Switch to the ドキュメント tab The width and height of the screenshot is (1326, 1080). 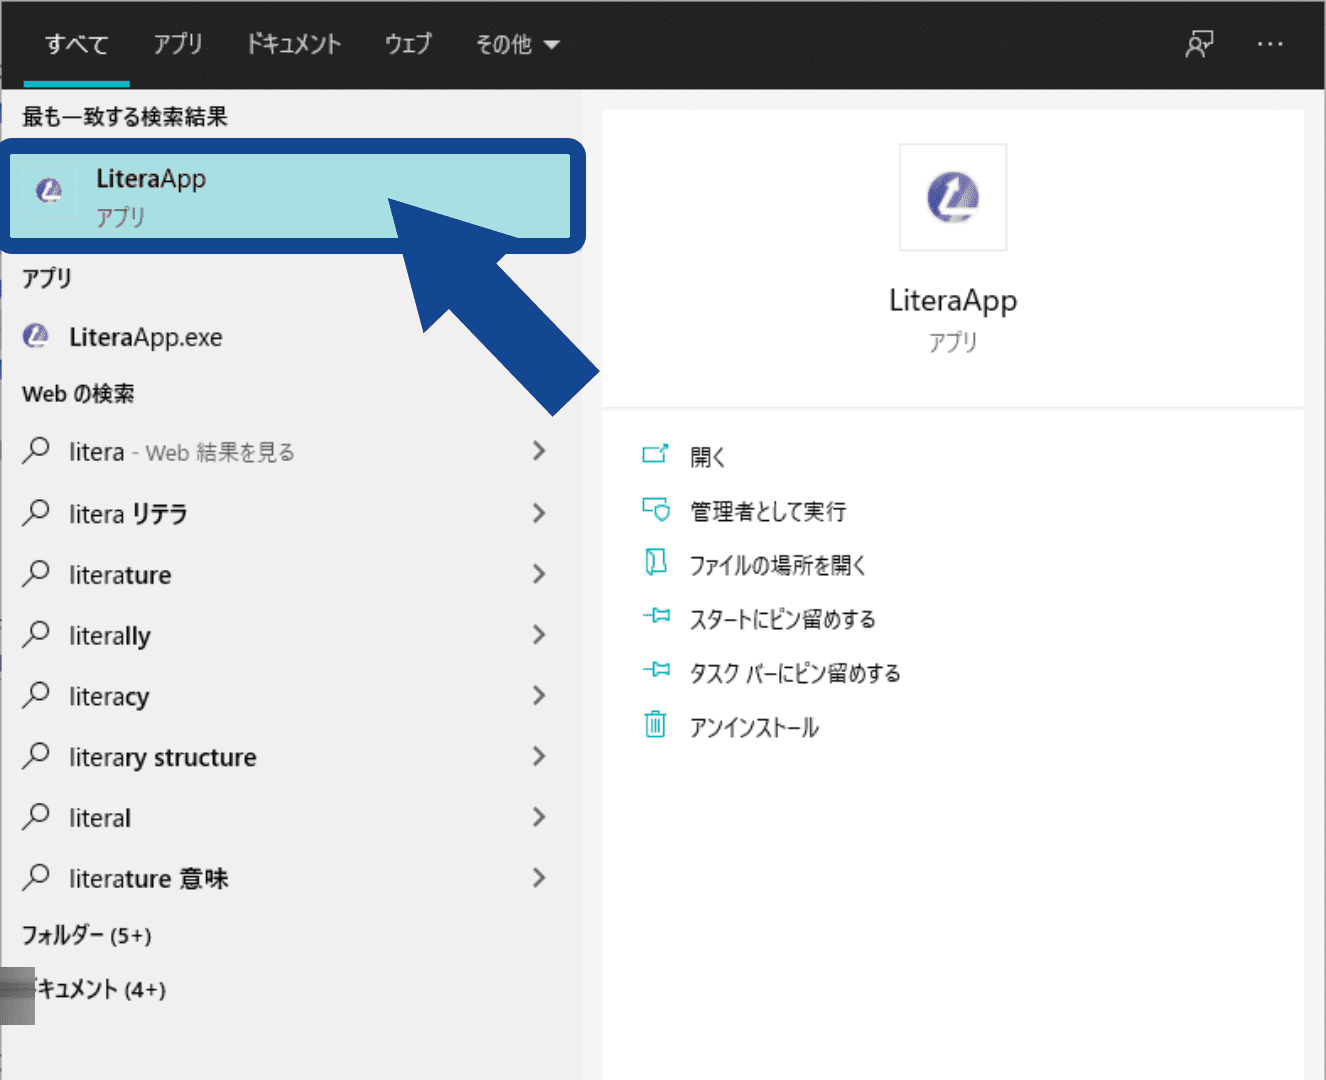click(x=294, y=44)
